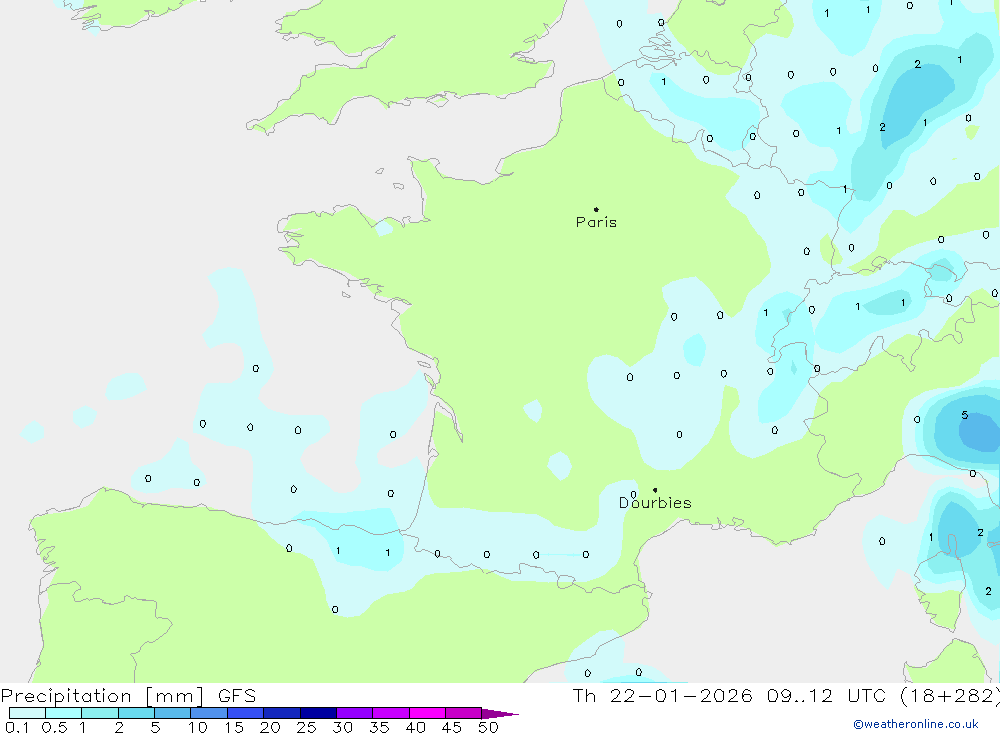Viewport: 1000px width, 733px height.
Task: Open the weatheronline.co.uk copyright link
Action: click(x=916, y=724)
